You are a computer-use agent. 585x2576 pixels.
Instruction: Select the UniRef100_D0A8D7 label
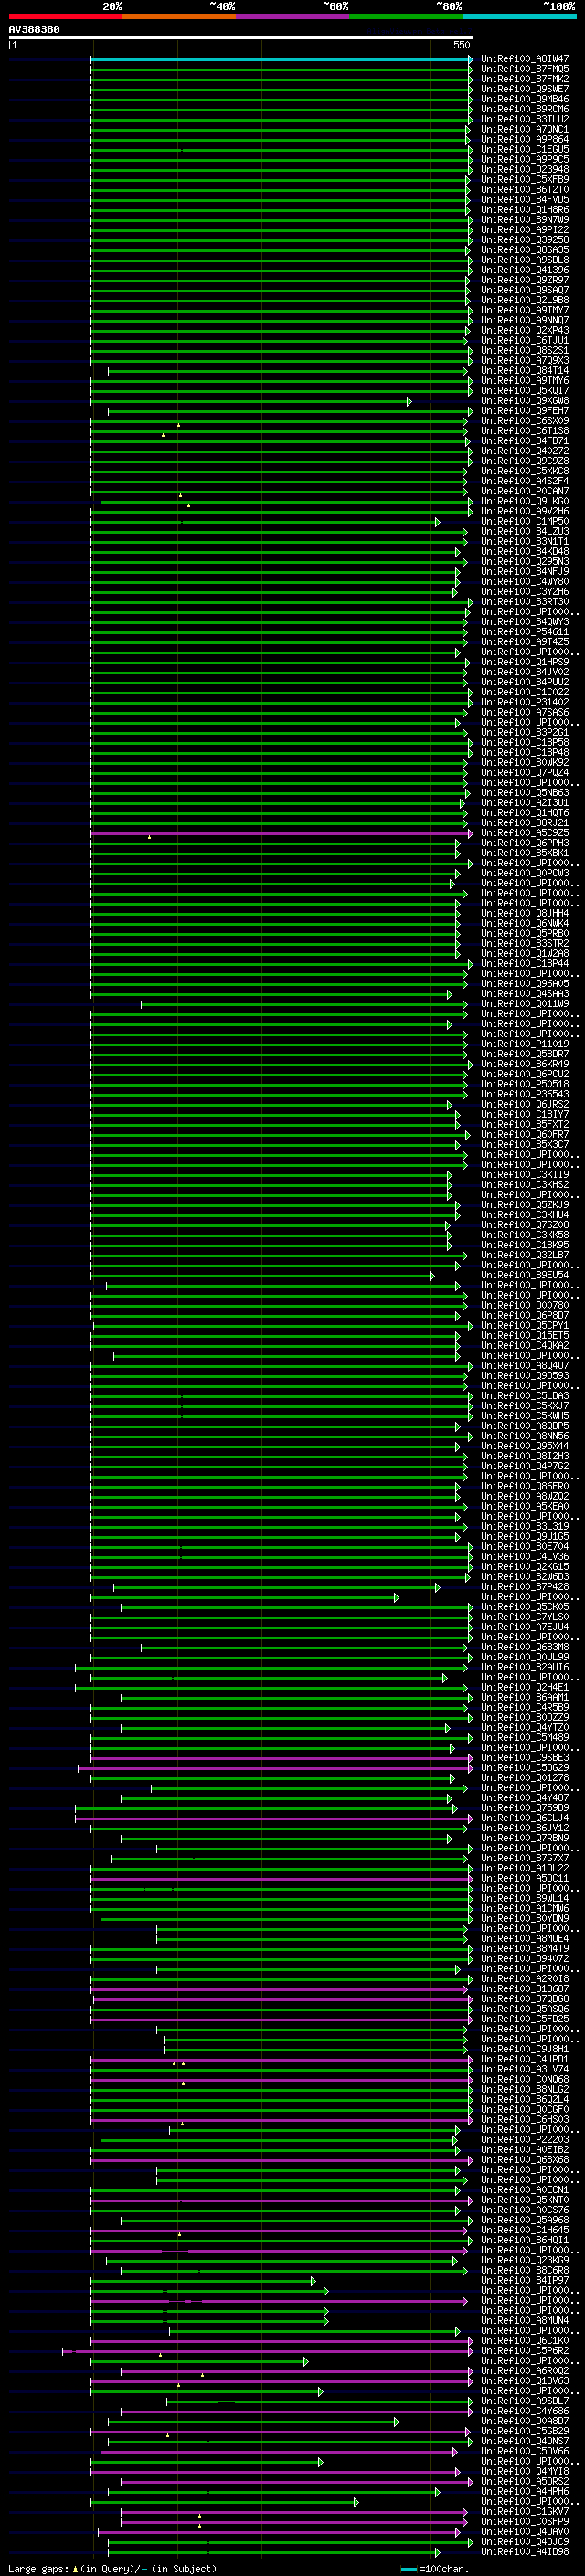525,2421
